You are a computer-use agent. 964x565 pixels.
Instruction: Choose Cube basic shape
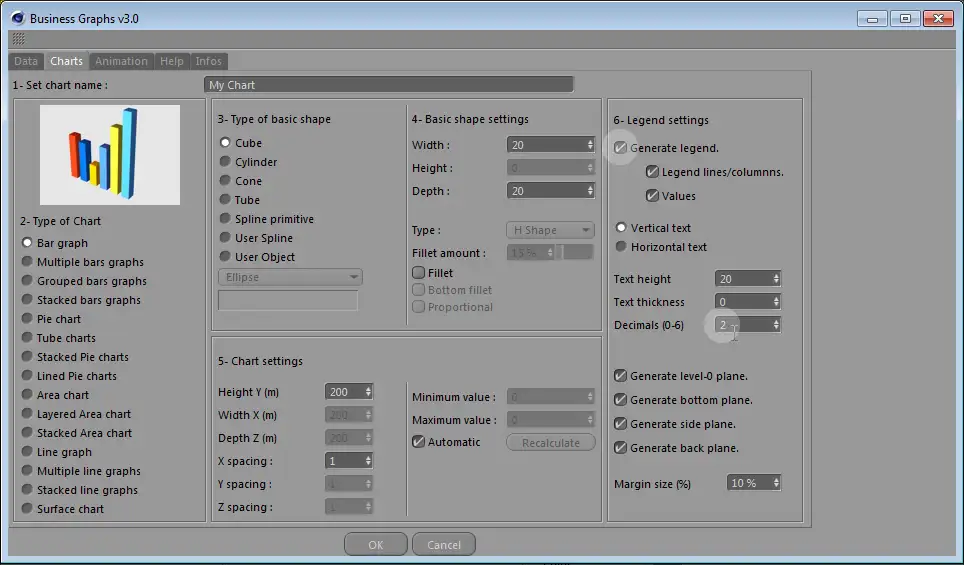[x=240, y=143]
